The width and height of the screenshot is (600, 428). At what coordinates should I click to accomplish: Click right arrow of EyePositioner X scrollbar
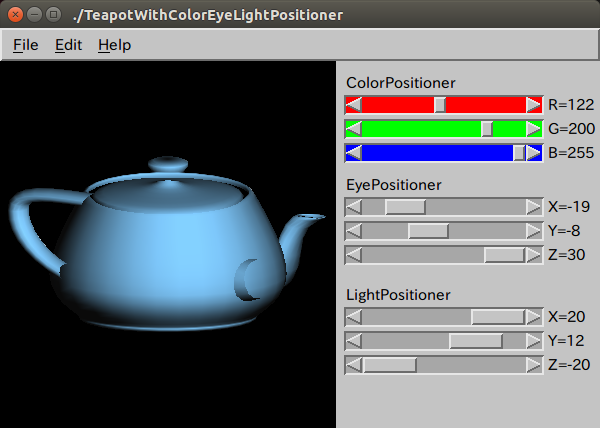click(x=533, y=207)
